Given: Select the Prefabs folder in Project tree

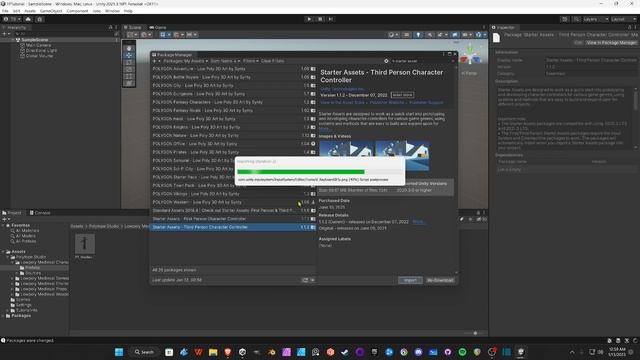Looking at the screenshot, I should click(x=32, y=268).
